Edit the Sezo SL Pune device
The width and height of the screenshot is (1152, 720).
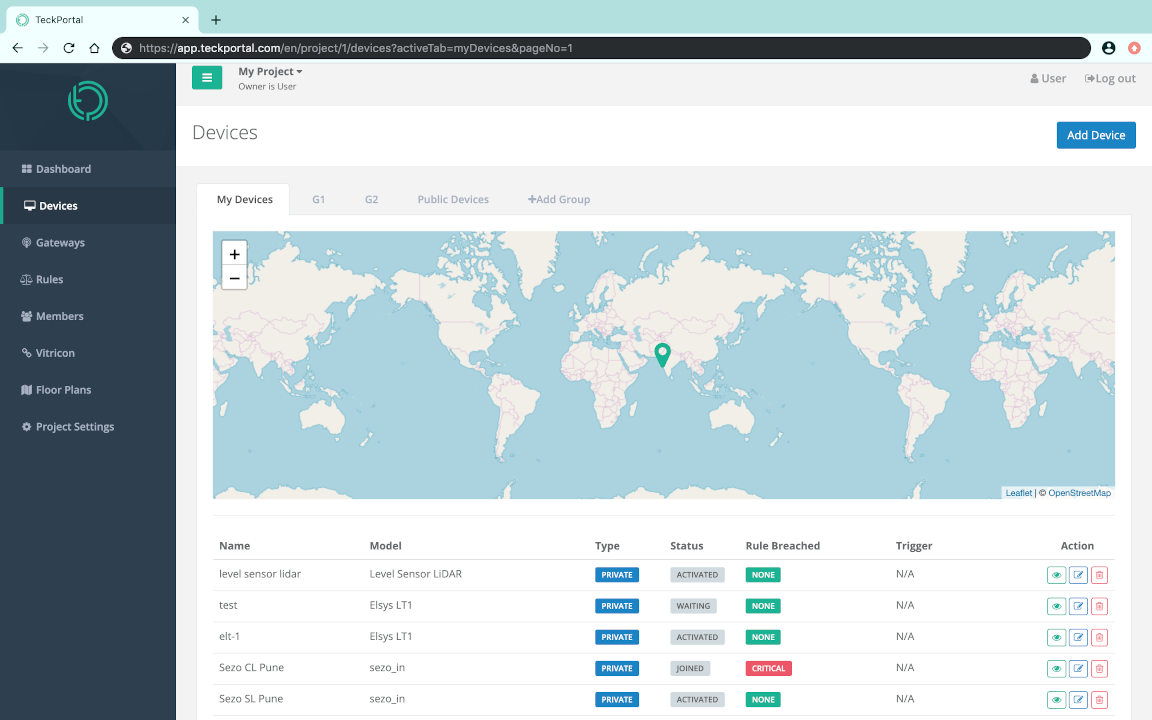pyautogui.click(x=1078, y=700)
